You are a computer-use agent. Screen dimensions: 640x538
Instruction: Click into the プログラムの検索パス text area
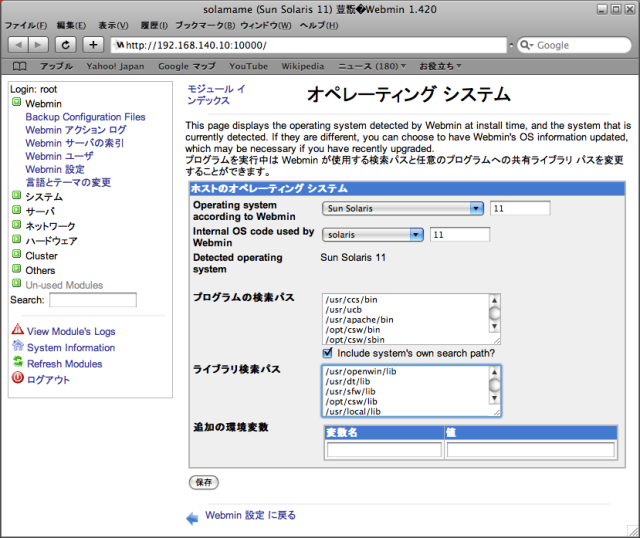click(406, 319)
